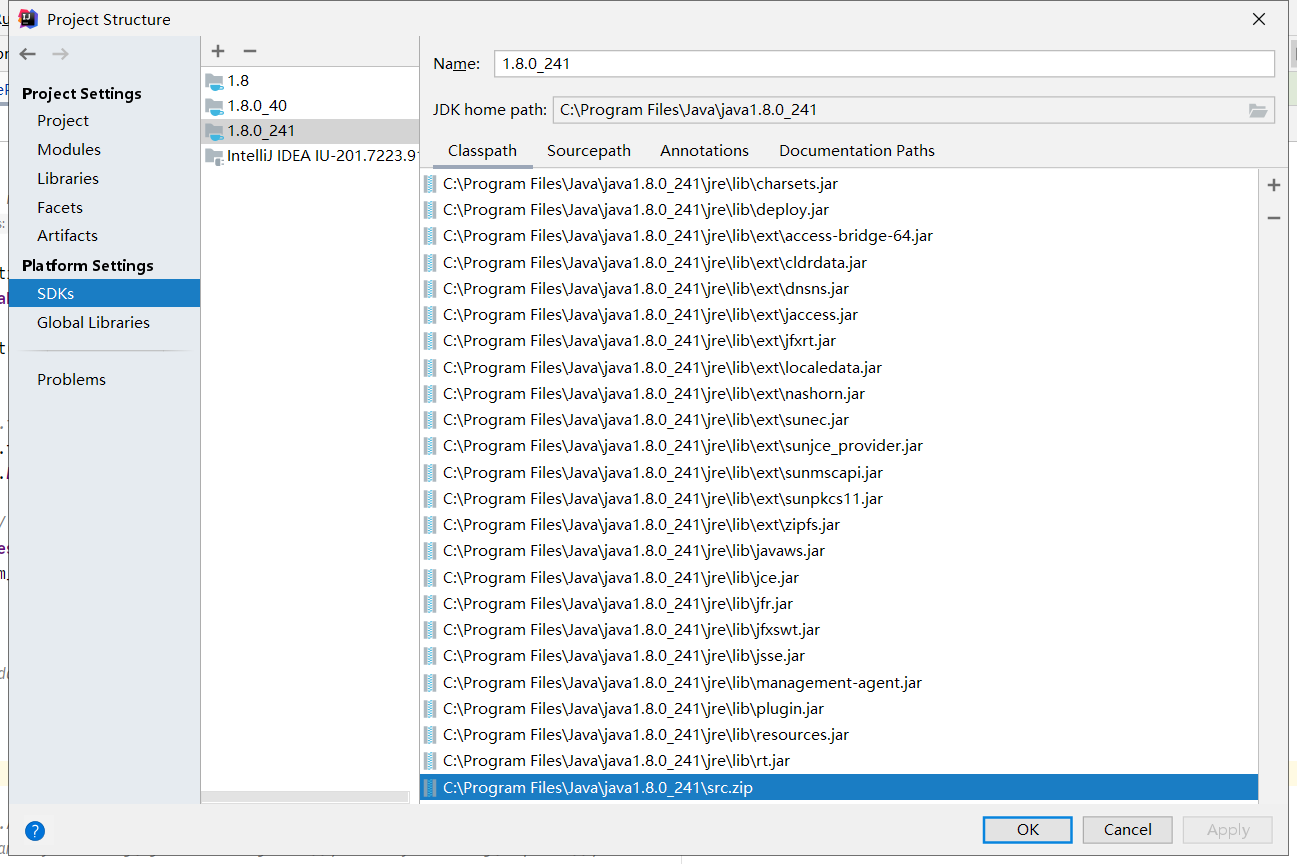Click the sunec.jar archive icon
The width and height of the screenshot is (1297, 864).
[430, 420]
